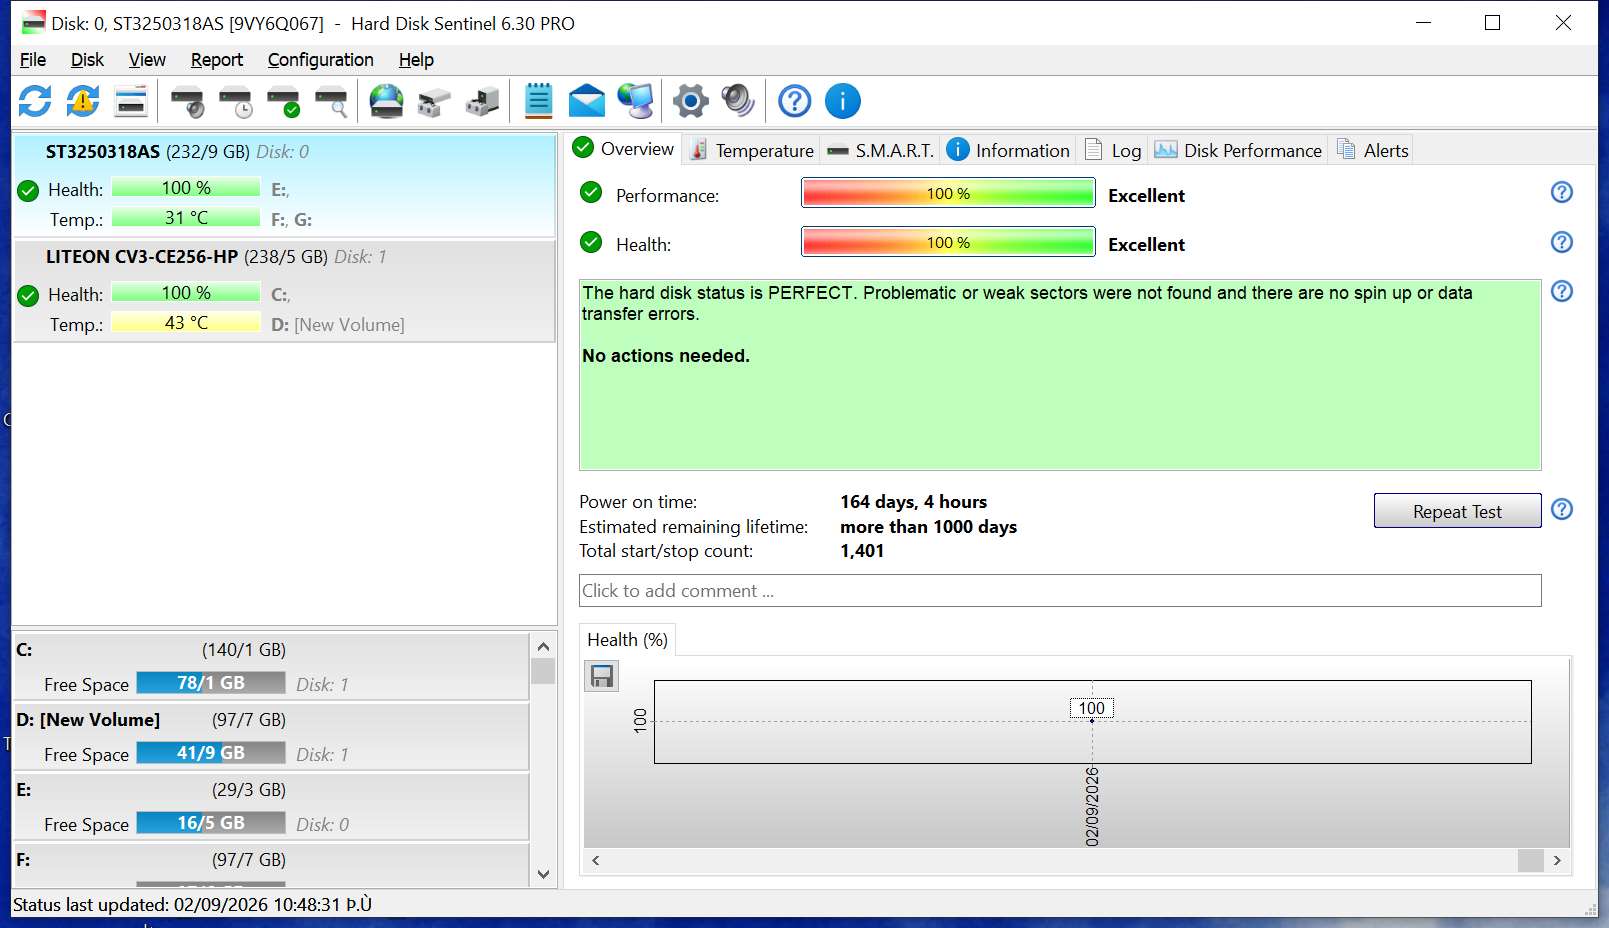This screenshot has height=928, width=1609.
Task: Save the health chart with the floppy icon
Action: (601, 677)
